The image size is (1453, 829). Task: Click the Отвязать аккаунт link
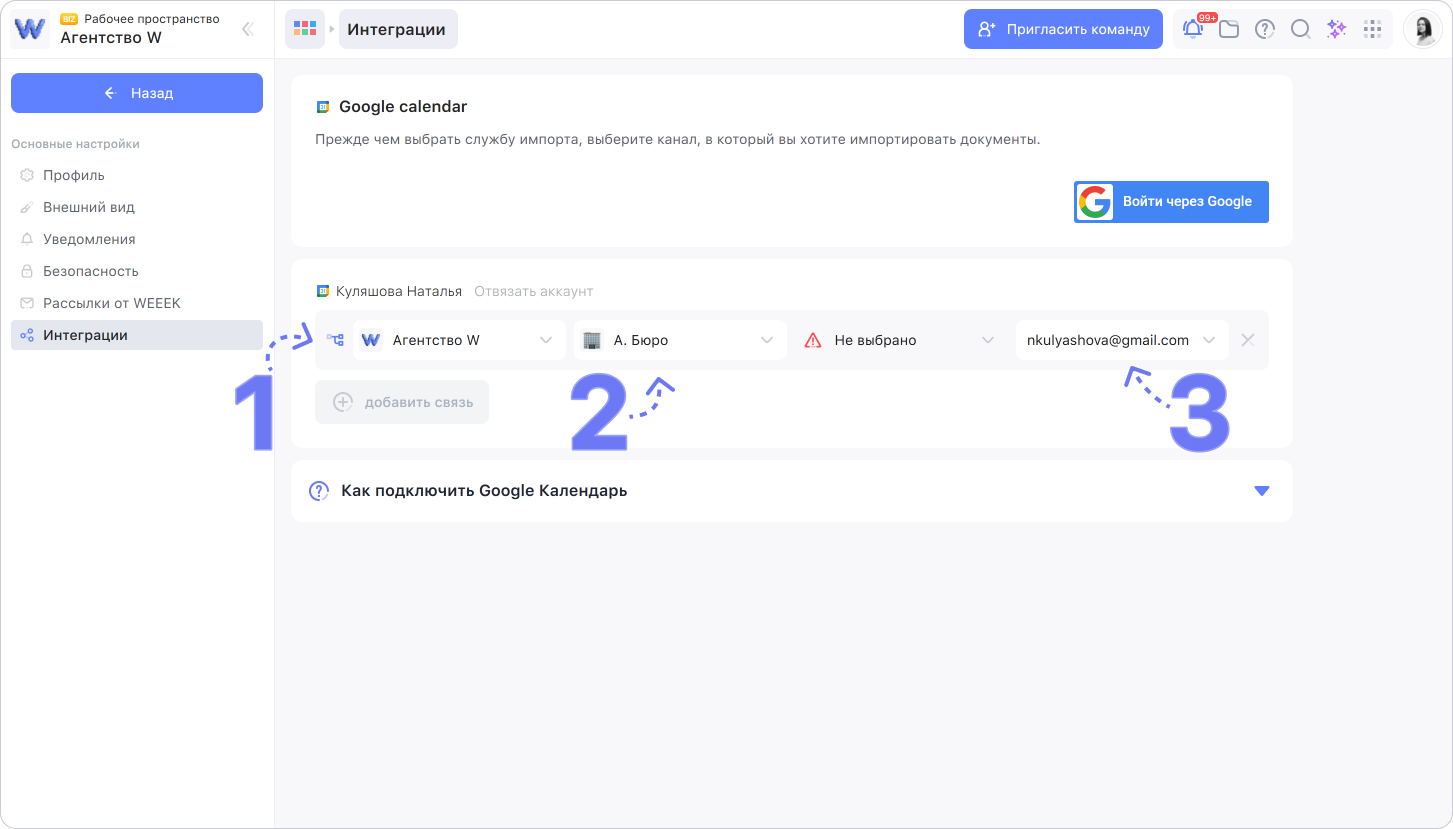pyautogui.click(x=533, y=291)
